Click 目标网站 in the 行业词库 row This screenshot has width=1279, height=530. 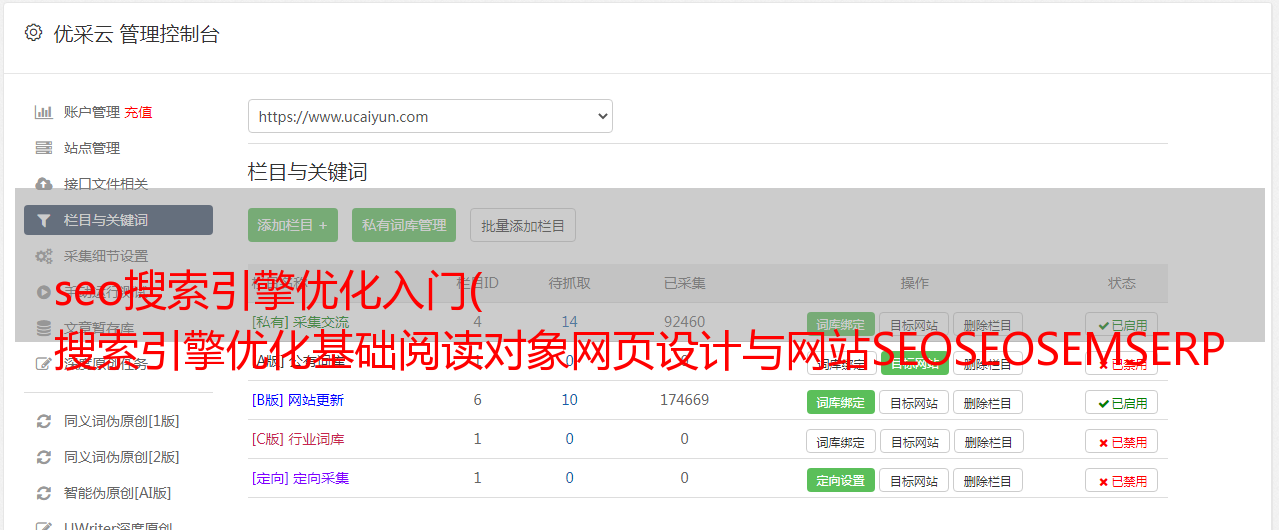click(x=914, y=441)
